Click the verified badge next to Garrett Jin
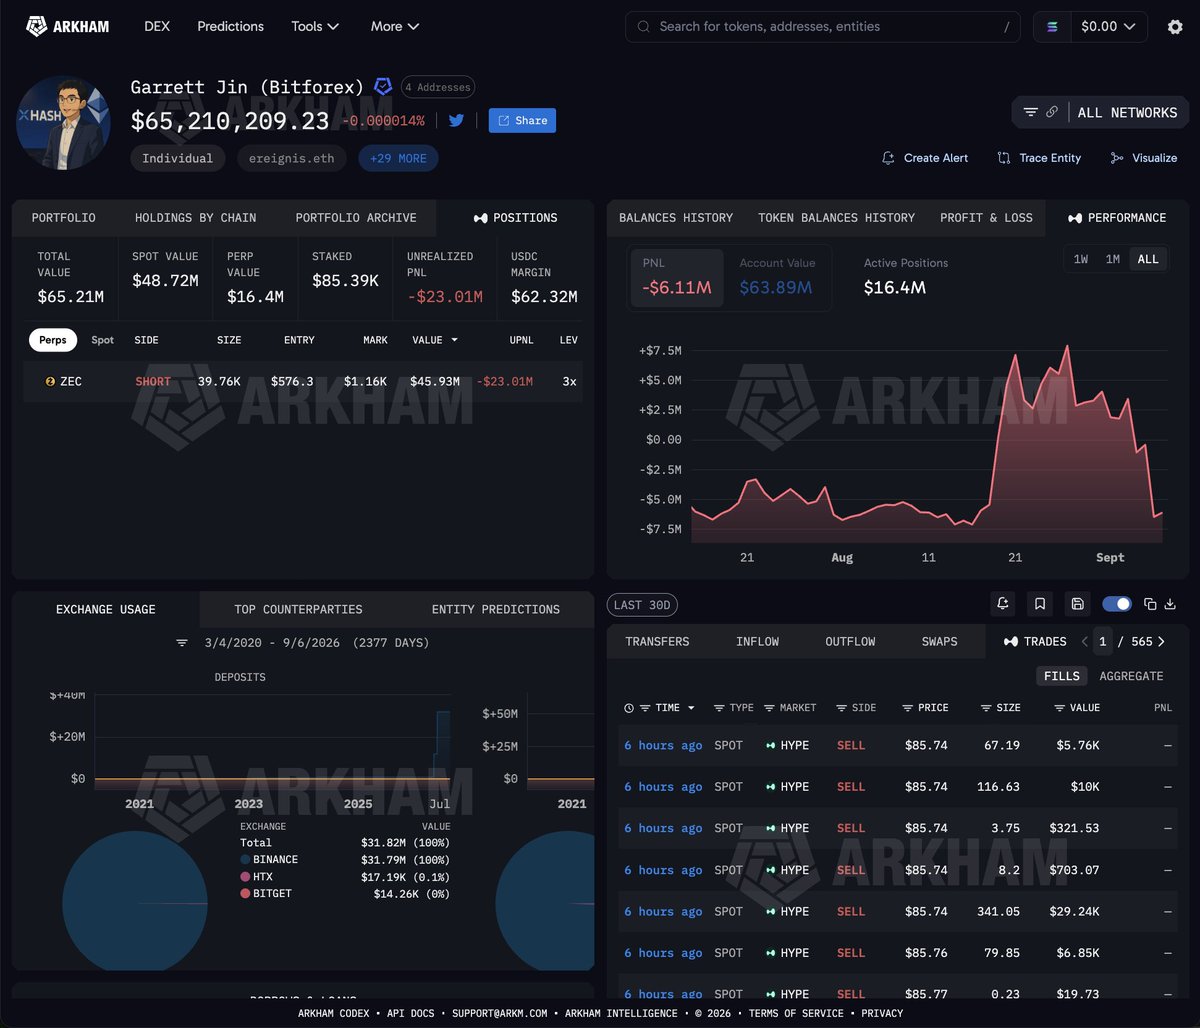This screenshot has height=1028, width=1200. [x=383, y=87]
